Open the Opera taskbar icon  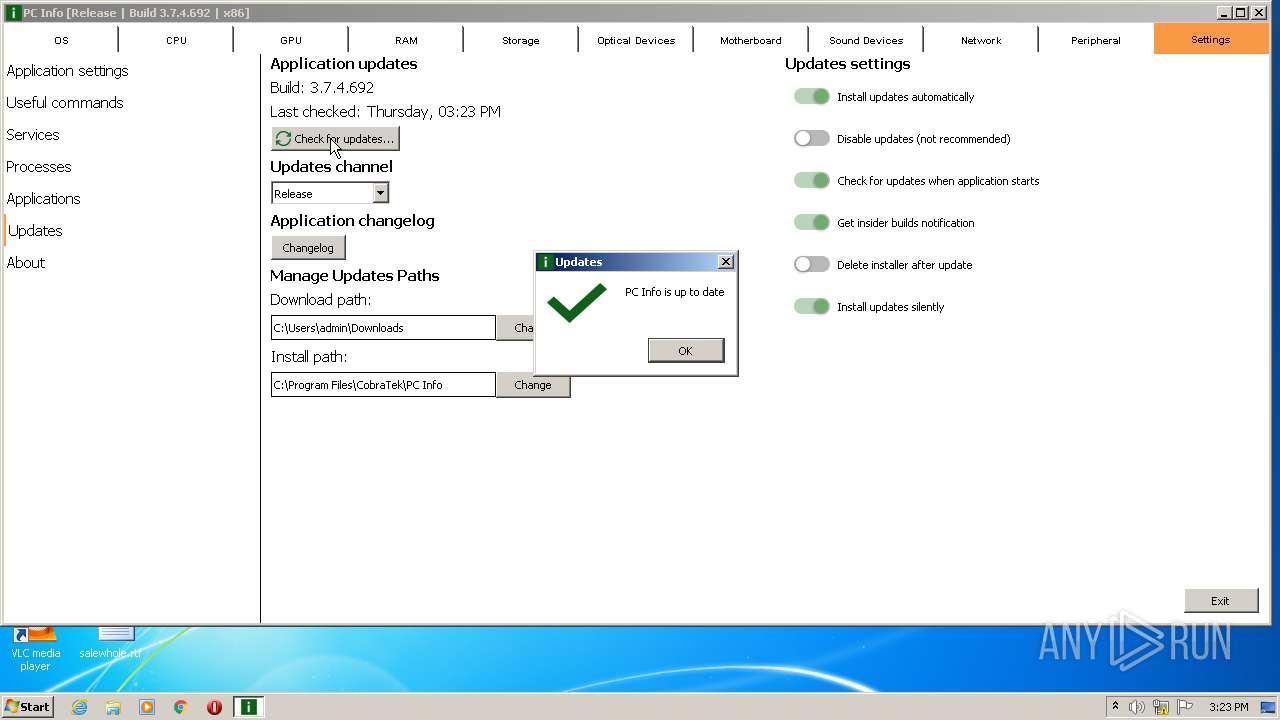214,707
